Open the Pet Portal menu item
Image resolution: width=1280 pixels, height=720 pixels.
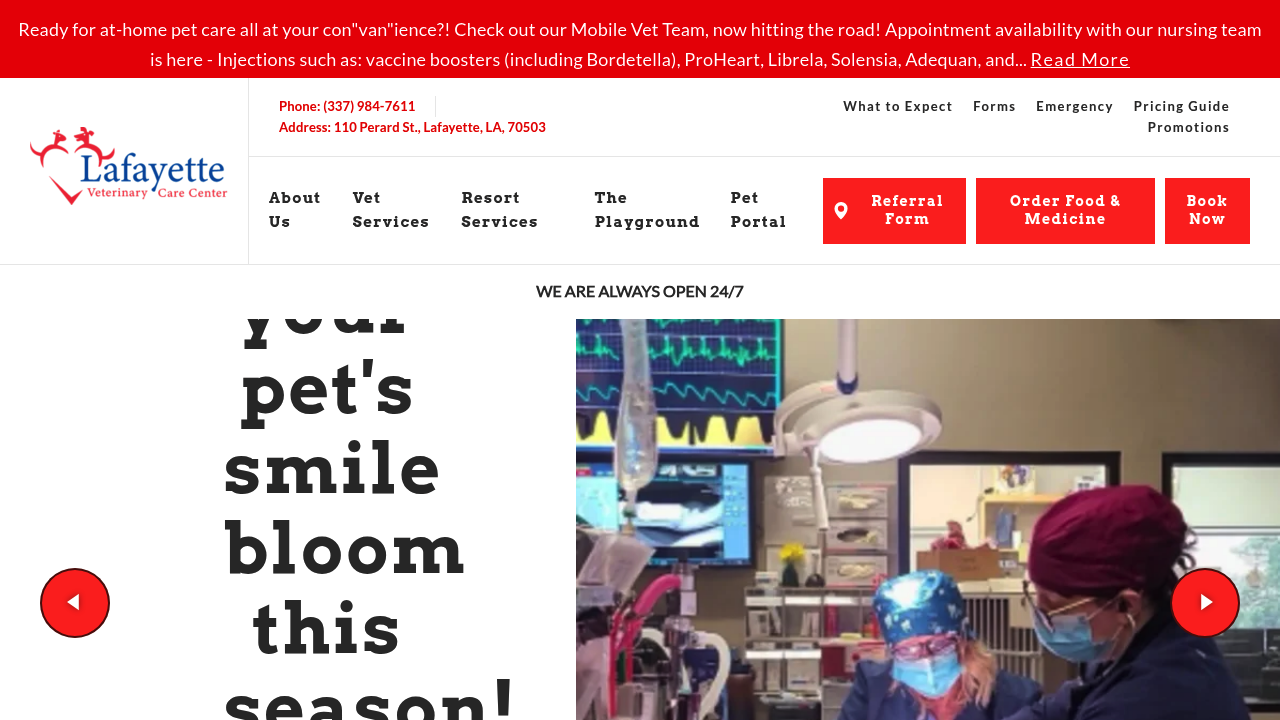pyautogui.click(x=759, y=210)
